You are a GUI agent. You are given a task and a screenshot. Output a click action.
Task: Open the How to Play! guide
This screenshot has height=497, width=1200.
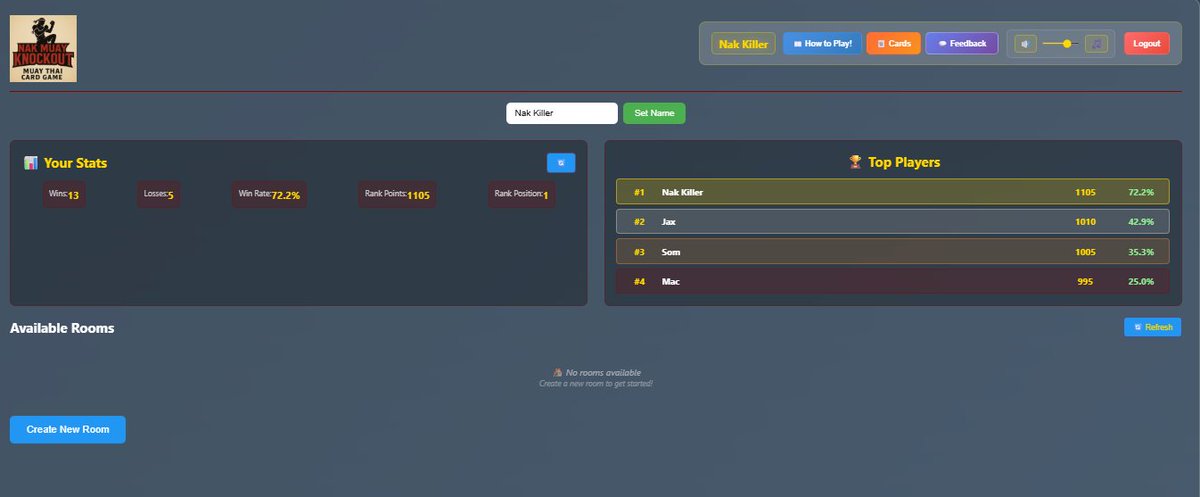(821, 44)
